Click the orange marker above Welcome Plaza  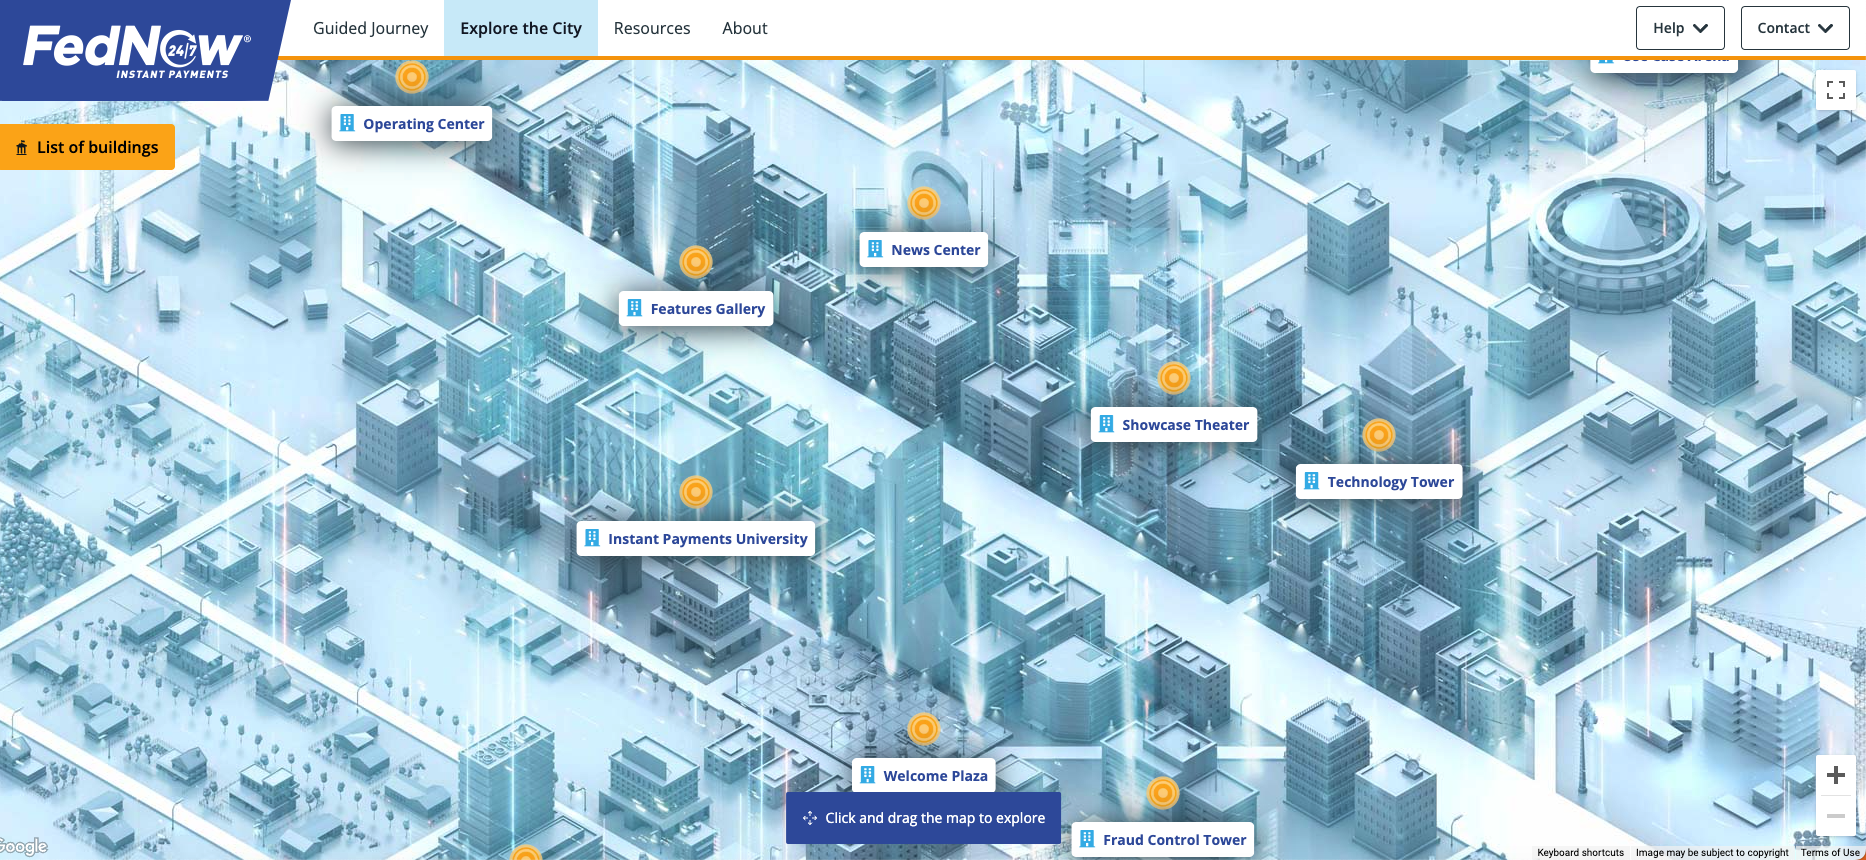pyautogui.click(x=923, y=729)
